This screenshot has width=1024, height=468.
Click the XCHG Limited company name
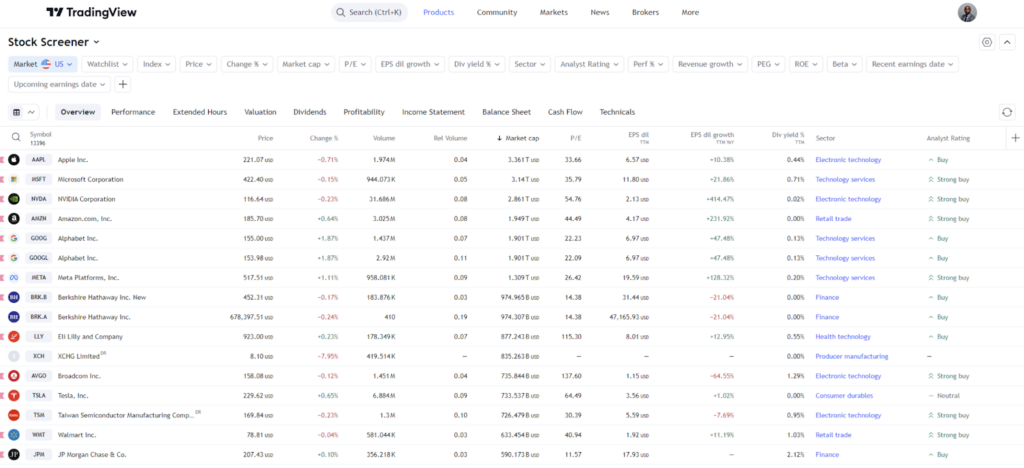[78, 356]
